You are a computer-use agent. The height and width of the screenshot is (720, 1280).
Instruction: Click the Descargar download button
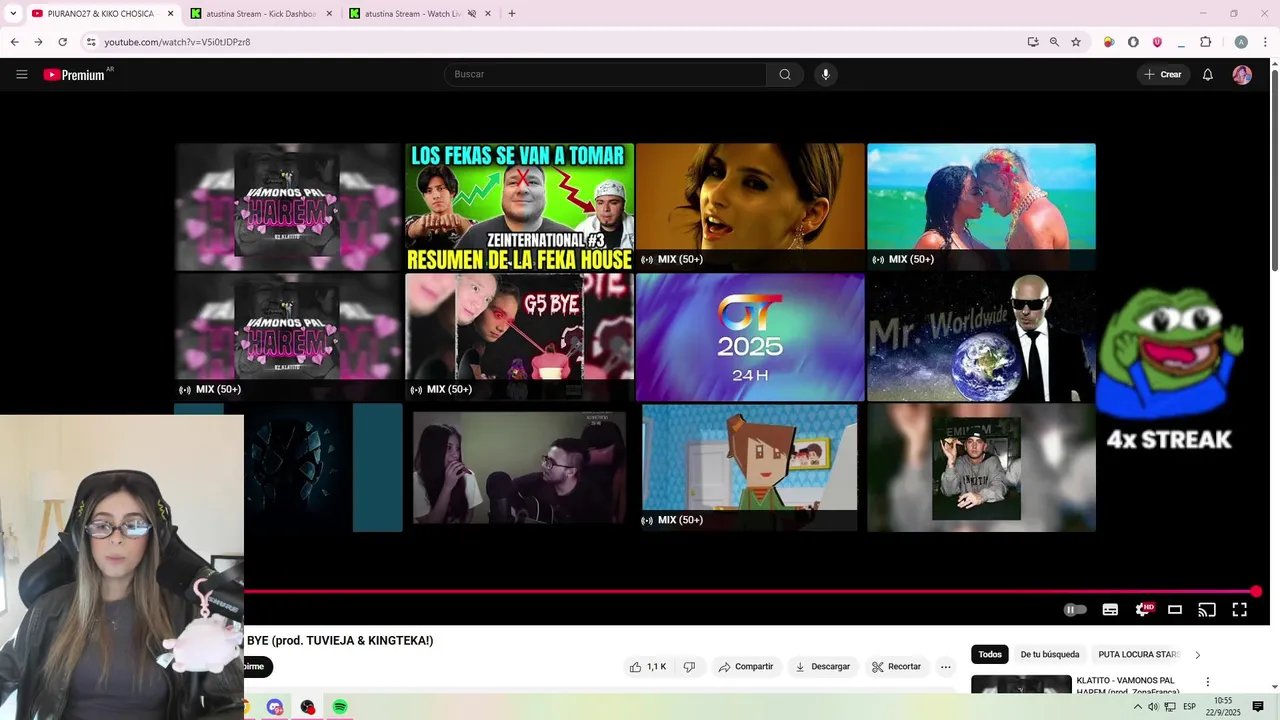pyautogui.click(x=822, y=666)
